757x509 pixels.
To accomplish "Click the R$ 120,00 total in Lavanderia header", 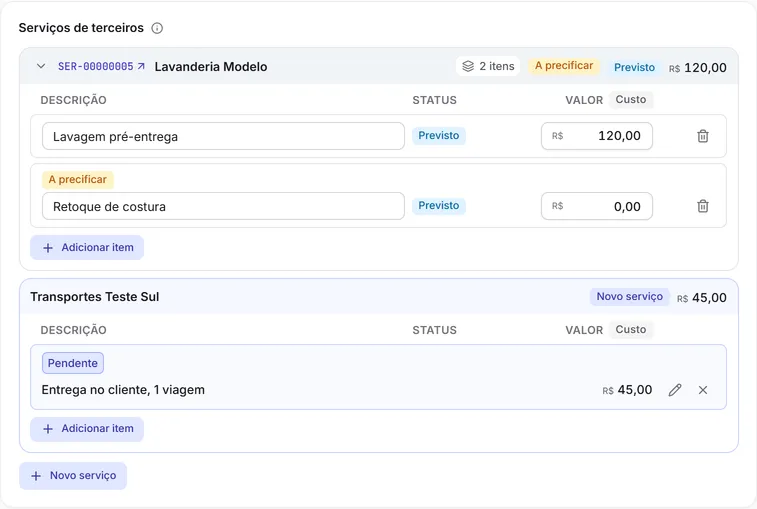I will 698,68.
